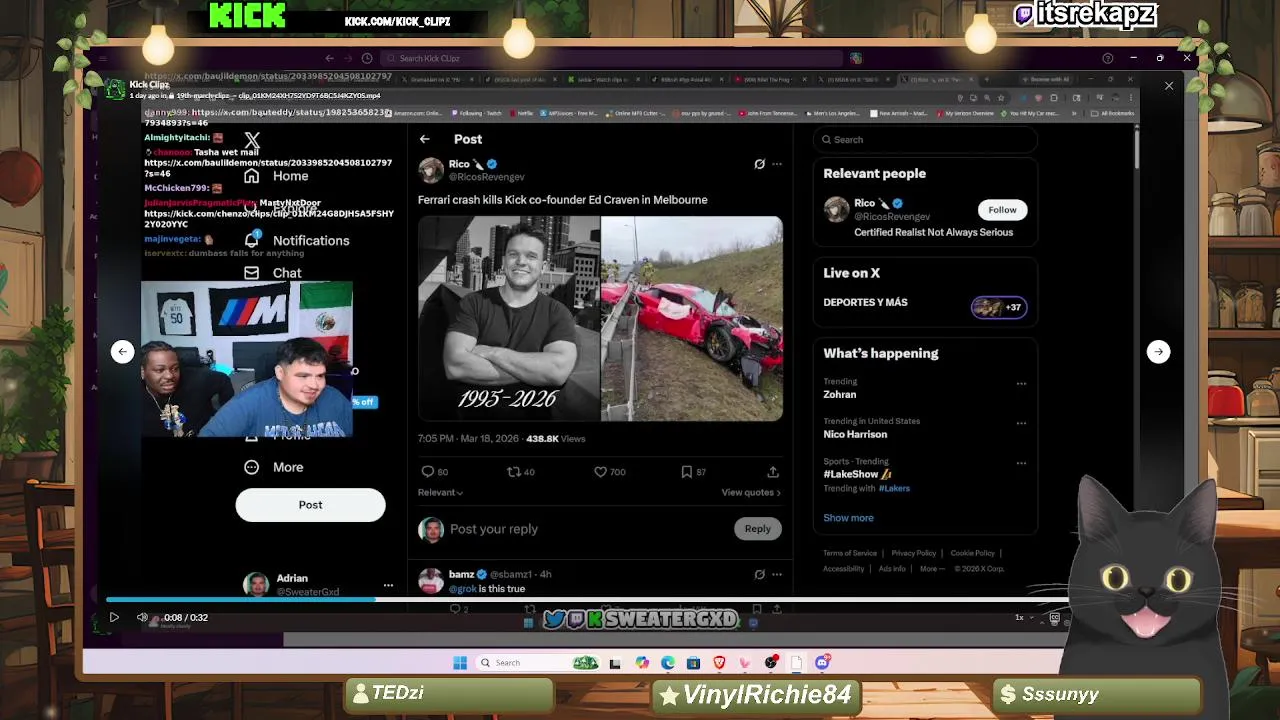The height and width of the screenshot is (720, 1280).
Task: Open options for Zohran trend
Action: pos(1021,384)
